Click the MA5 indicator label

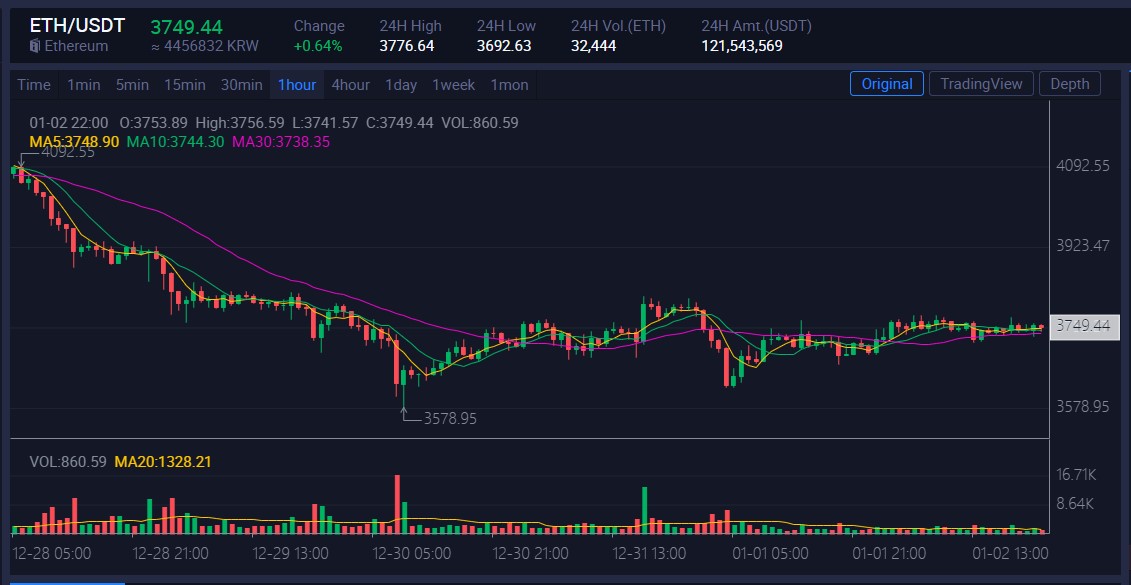click(x=74, y=142)
